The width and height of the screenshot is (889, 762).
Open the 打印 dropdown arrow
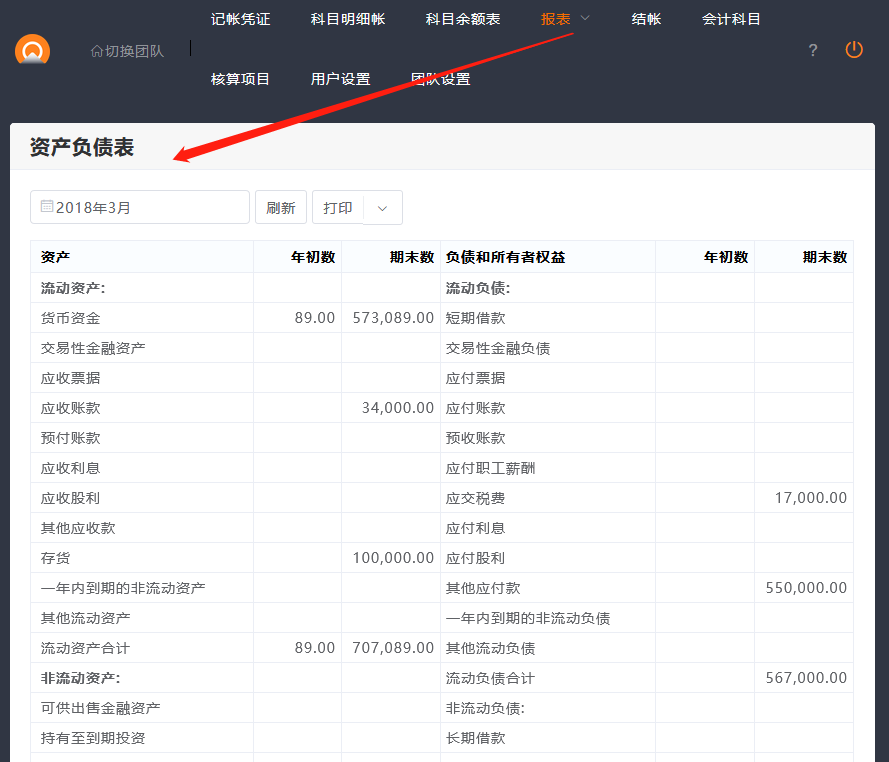tap(382, 208)
